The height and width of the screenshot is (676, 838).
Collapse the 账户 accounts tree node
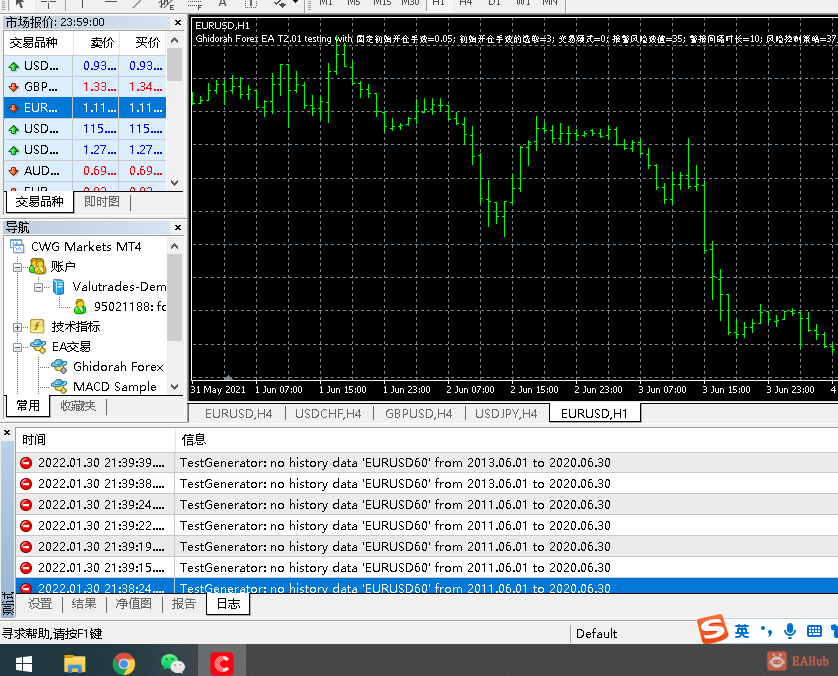(18, 267)
